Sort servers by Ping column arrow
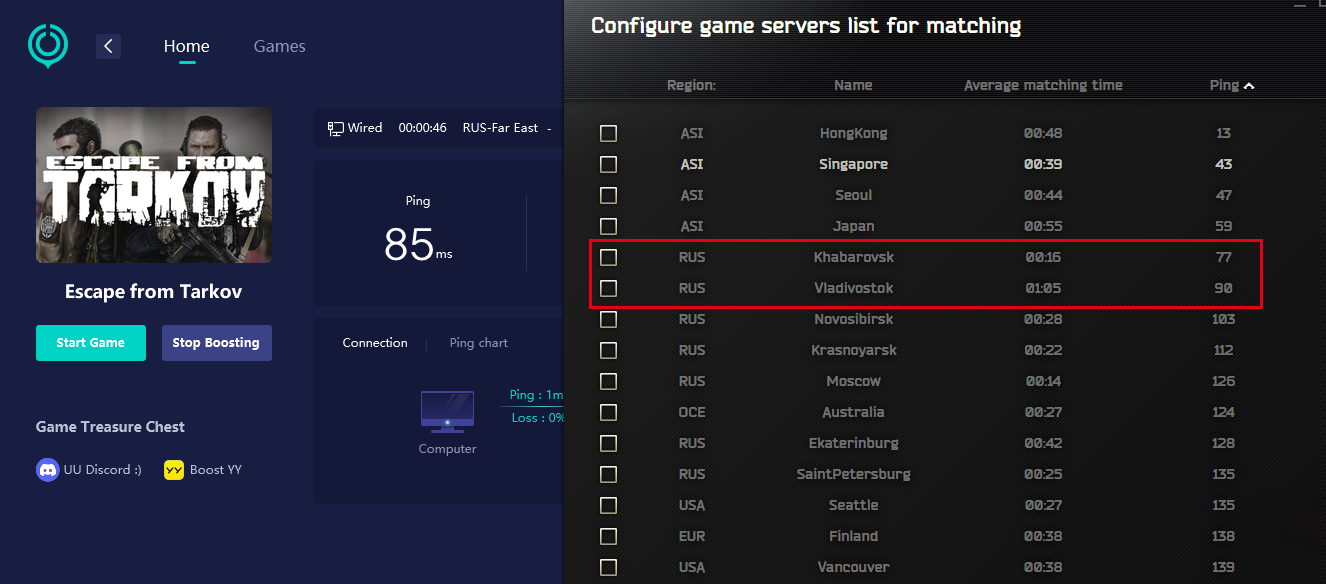The image size is (1326, 584). click(x=1248, y=87)
